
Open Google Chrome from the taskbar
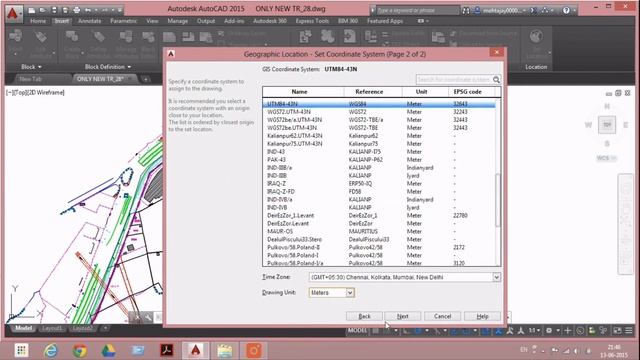coord(80,350)
